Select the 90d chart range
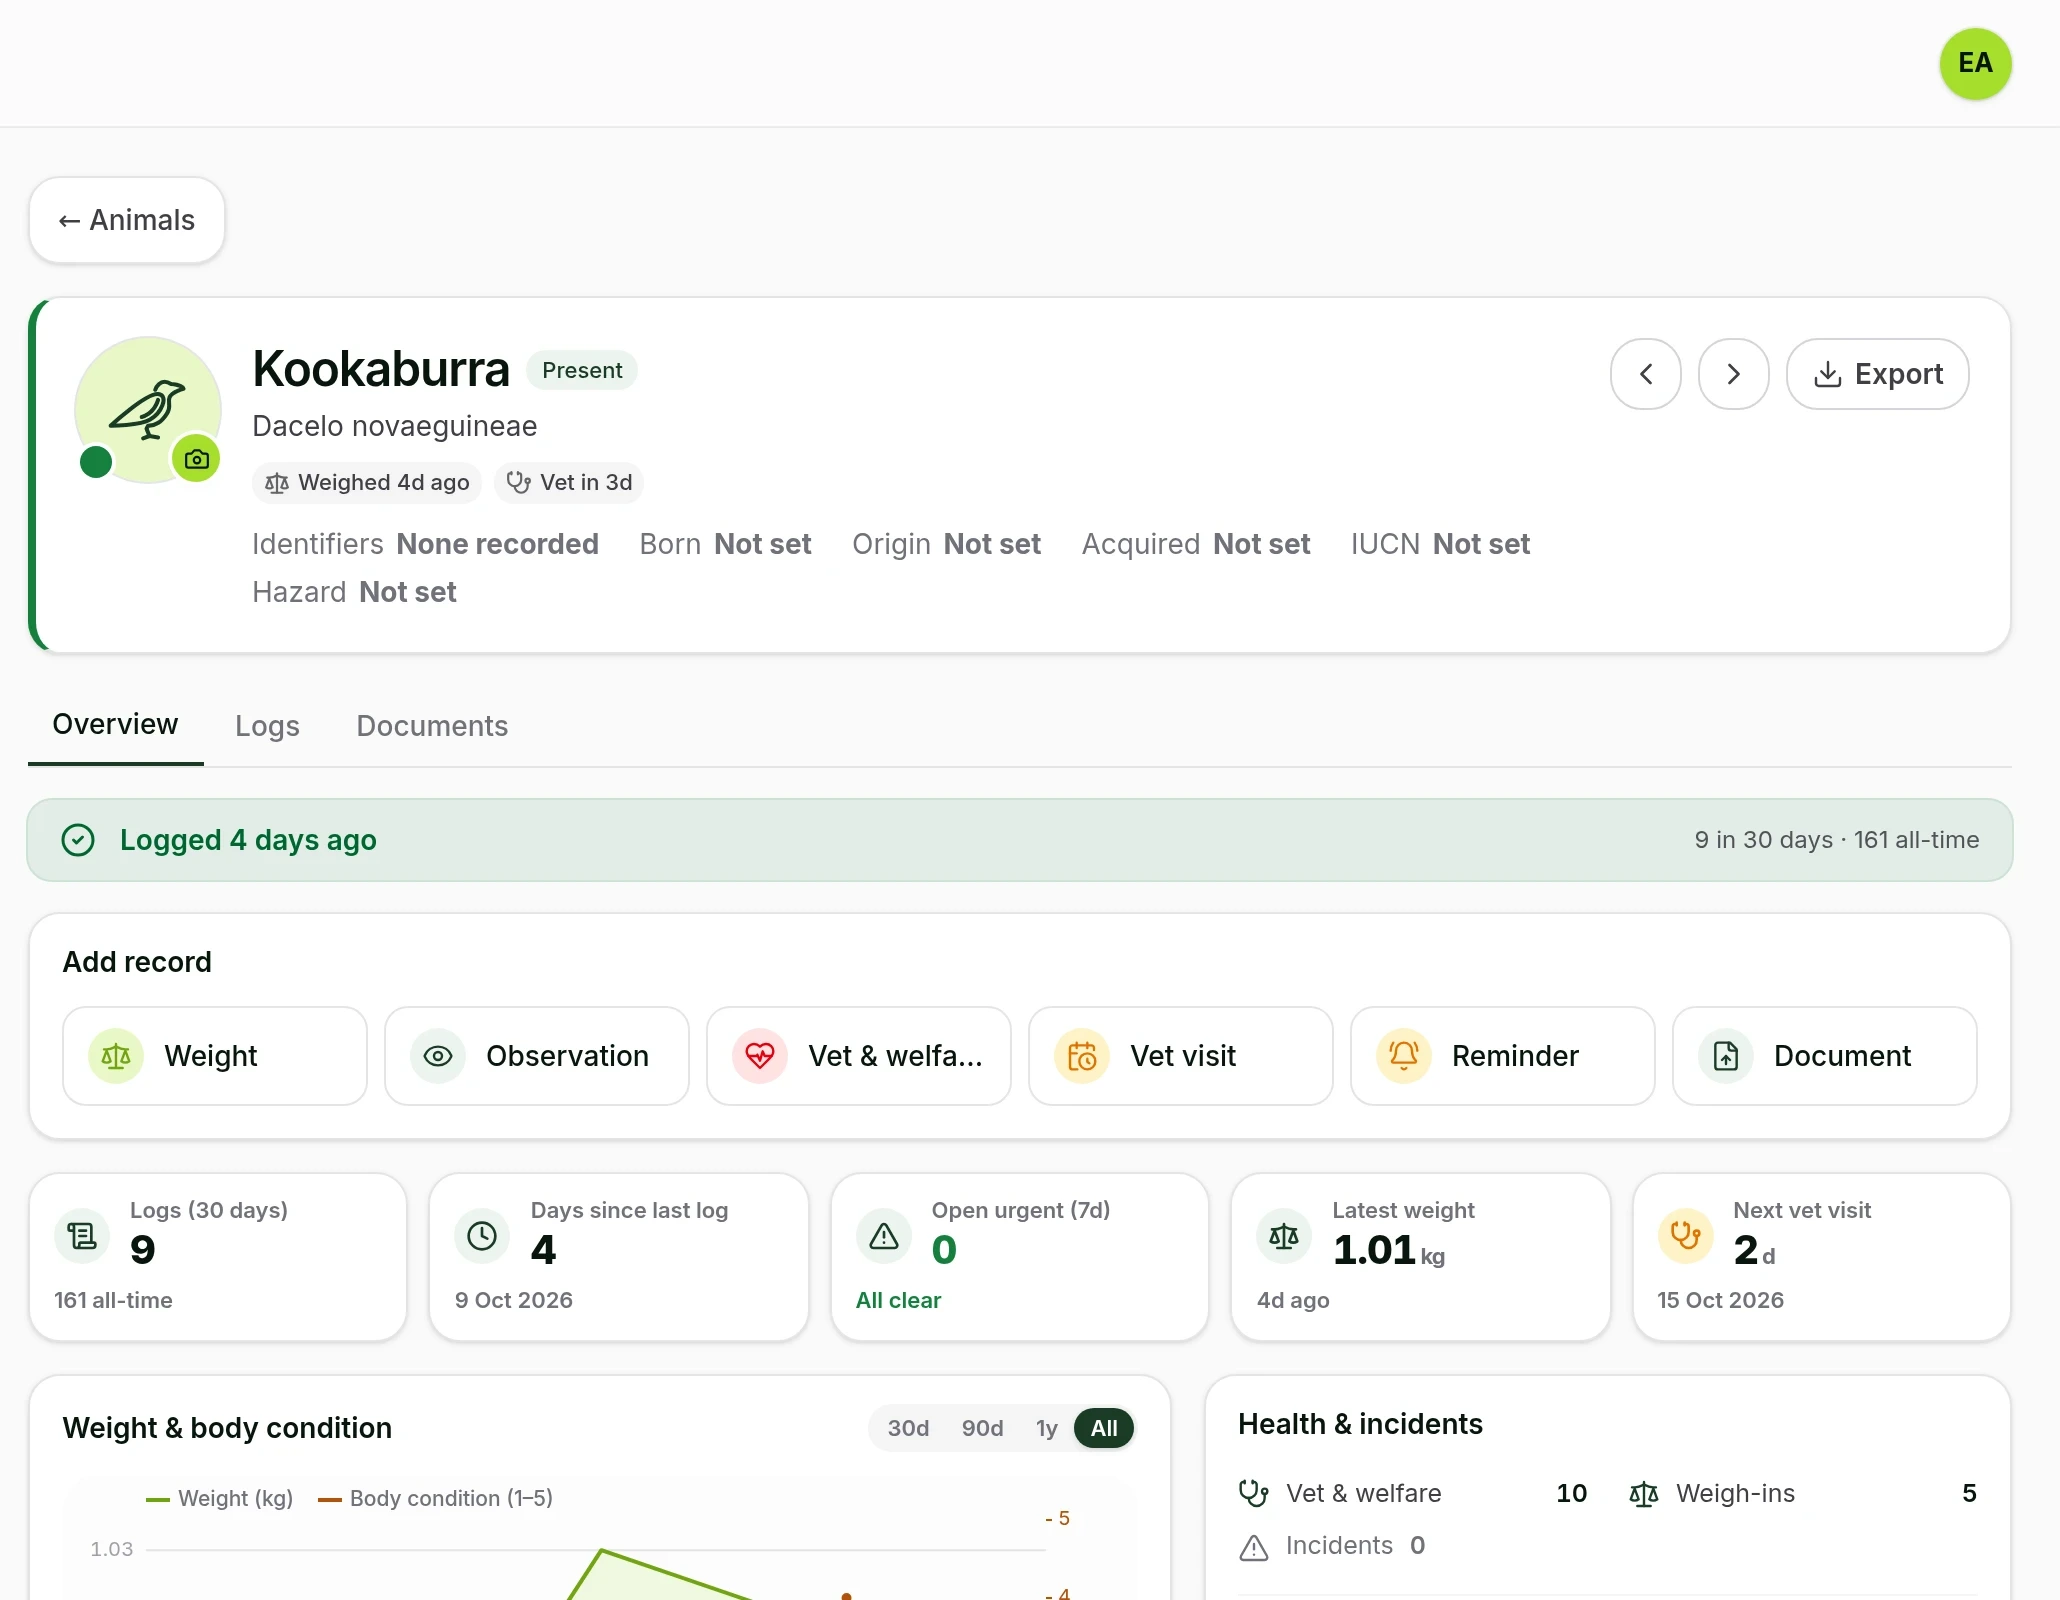The image size is (2060, 1600). point(982,1428)
